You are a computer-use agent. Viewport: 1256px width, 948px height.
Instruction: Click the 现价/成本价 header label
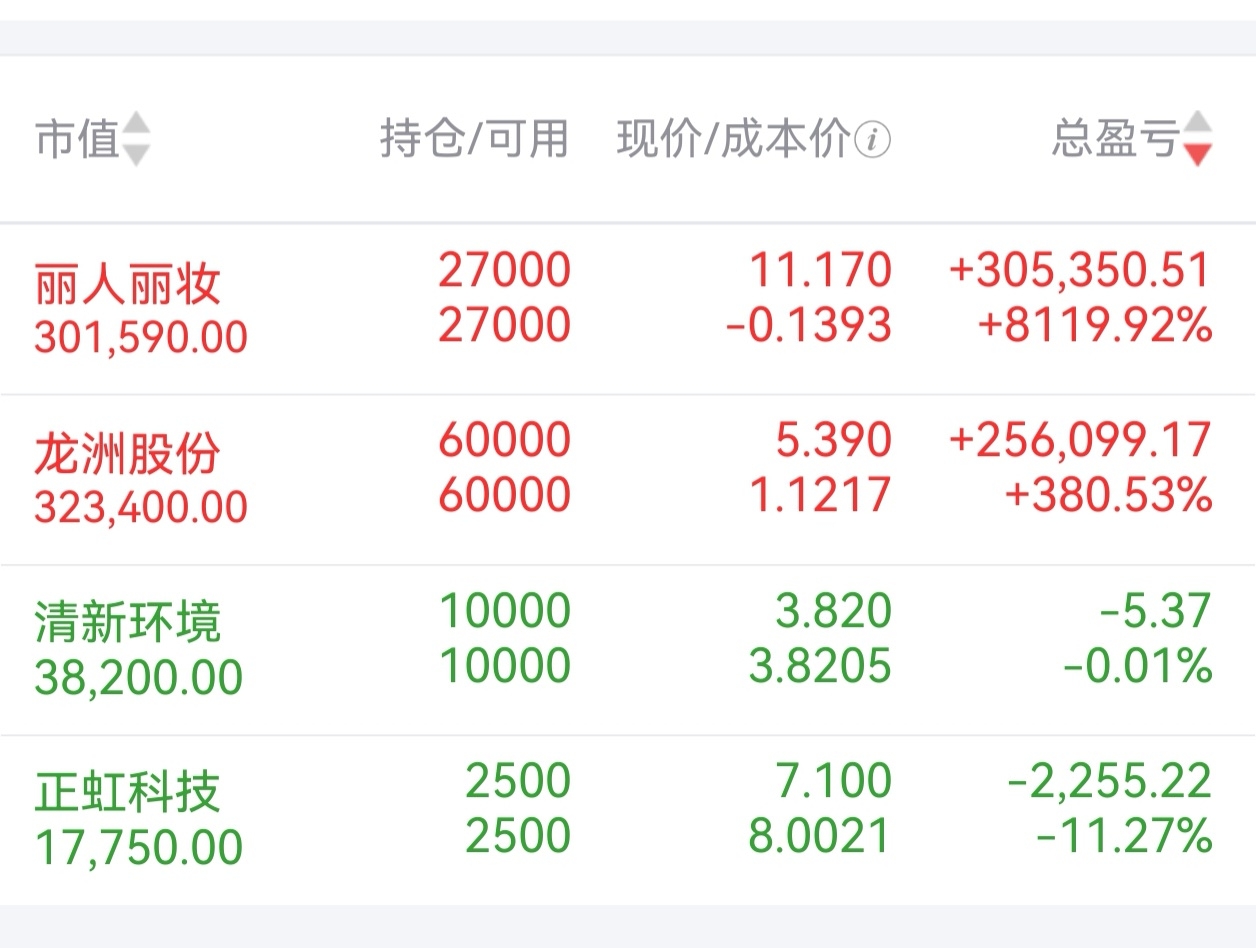coord(733,139)
